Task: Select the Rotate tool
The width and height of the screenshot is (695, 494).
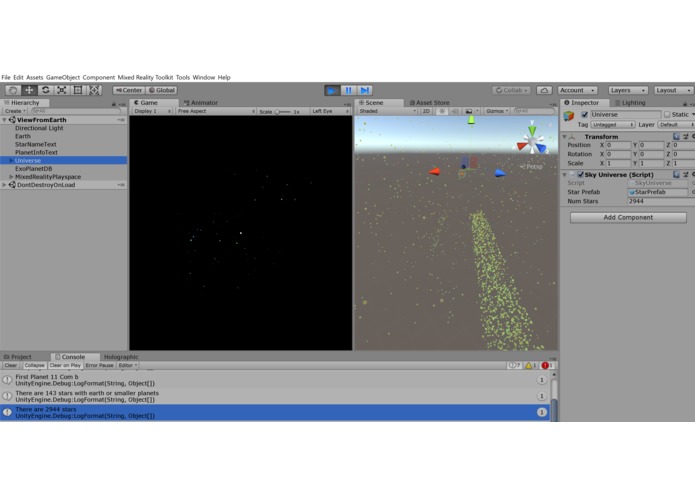Action: (46, 90)
